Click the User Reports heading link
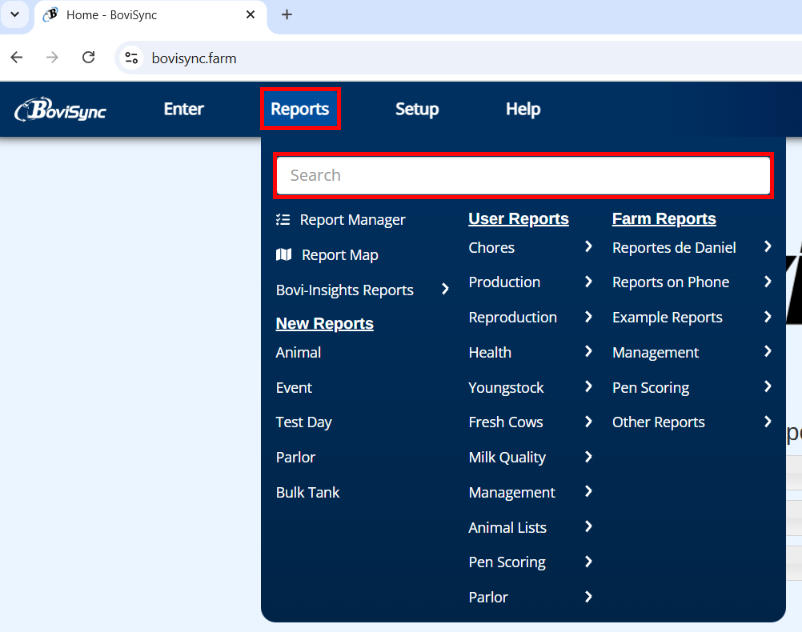 (519, 219)
